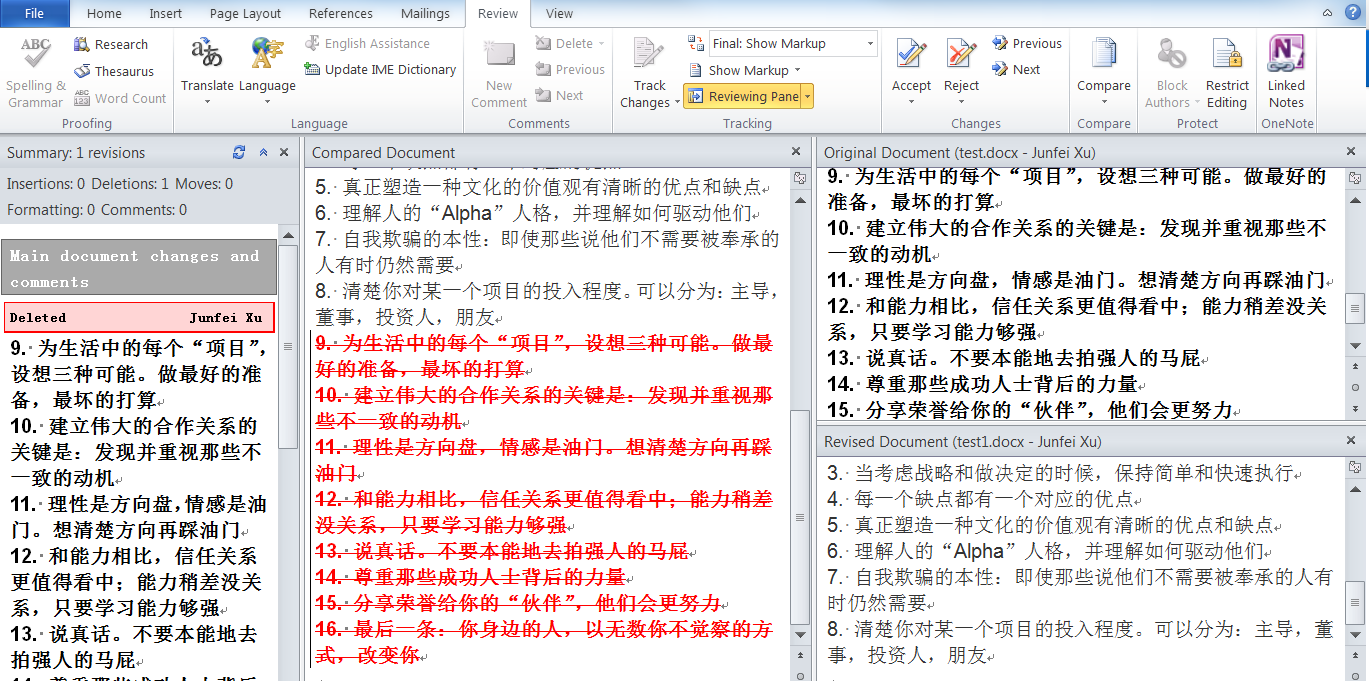Accept the tracked change

tap(911, 60)
